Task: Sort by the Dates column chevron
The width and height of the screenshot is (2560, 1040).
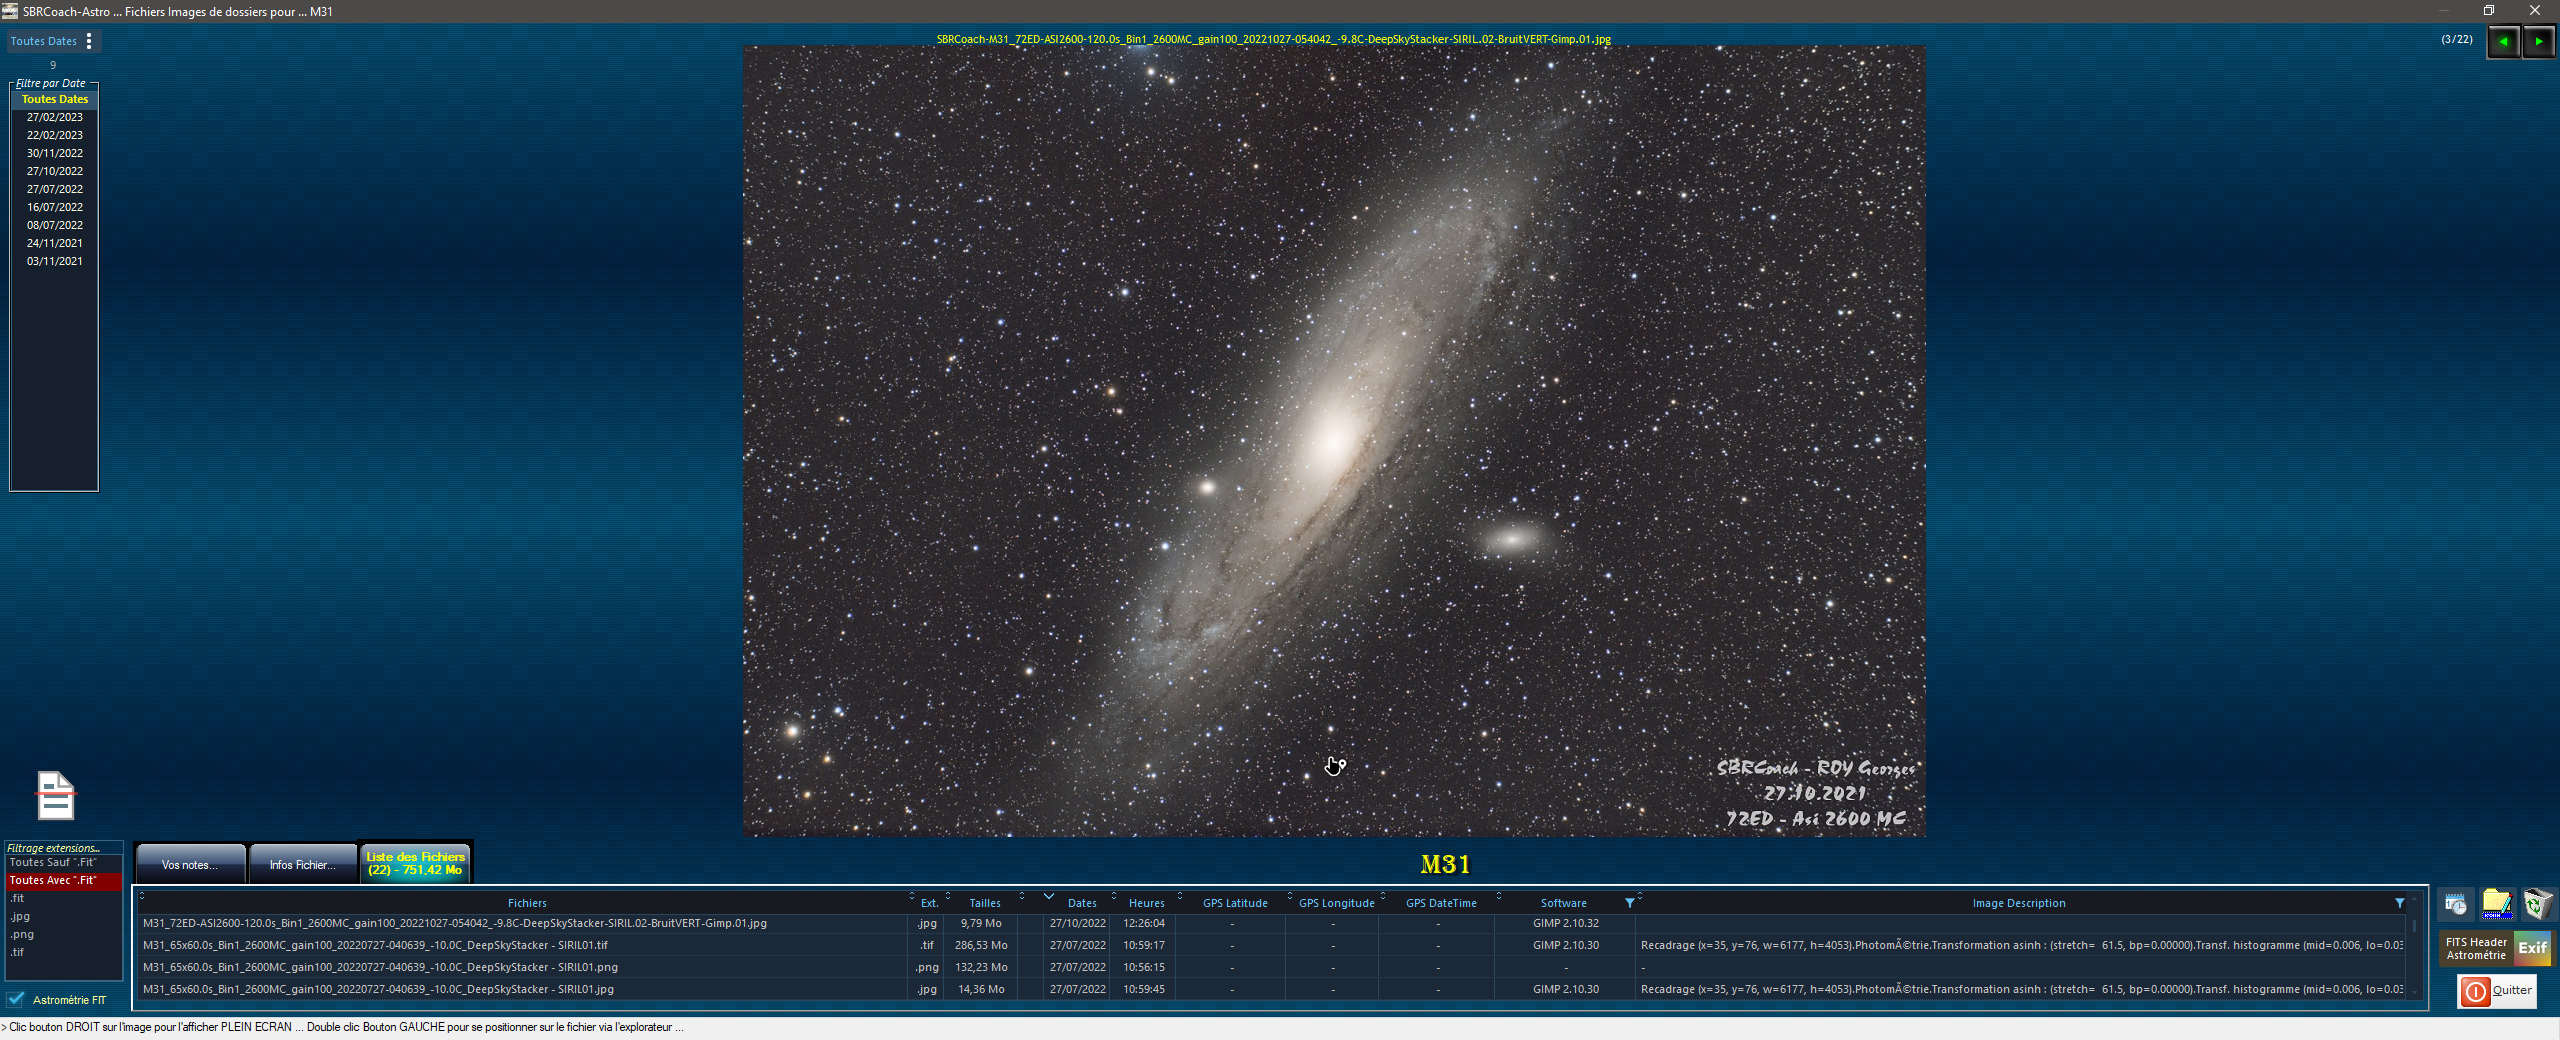Action: pos(1048,896)
